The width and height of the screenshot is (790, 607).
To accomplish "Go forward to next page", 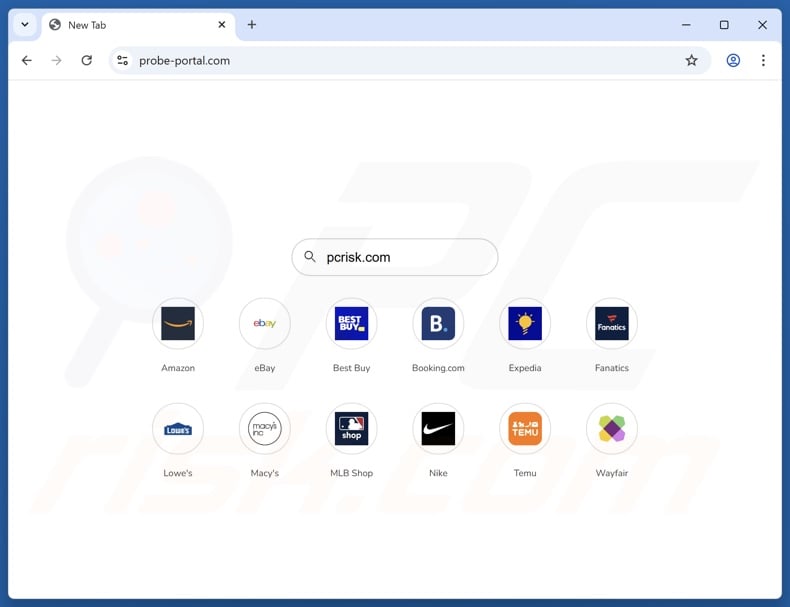I will click(x=56, y=60).
